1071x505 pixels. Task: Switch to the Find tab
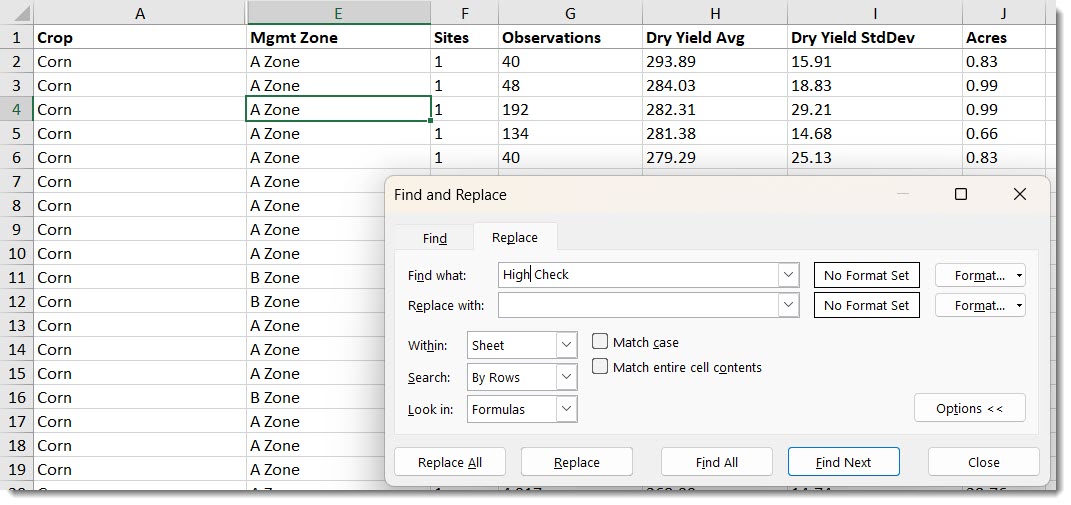(435, 238)
